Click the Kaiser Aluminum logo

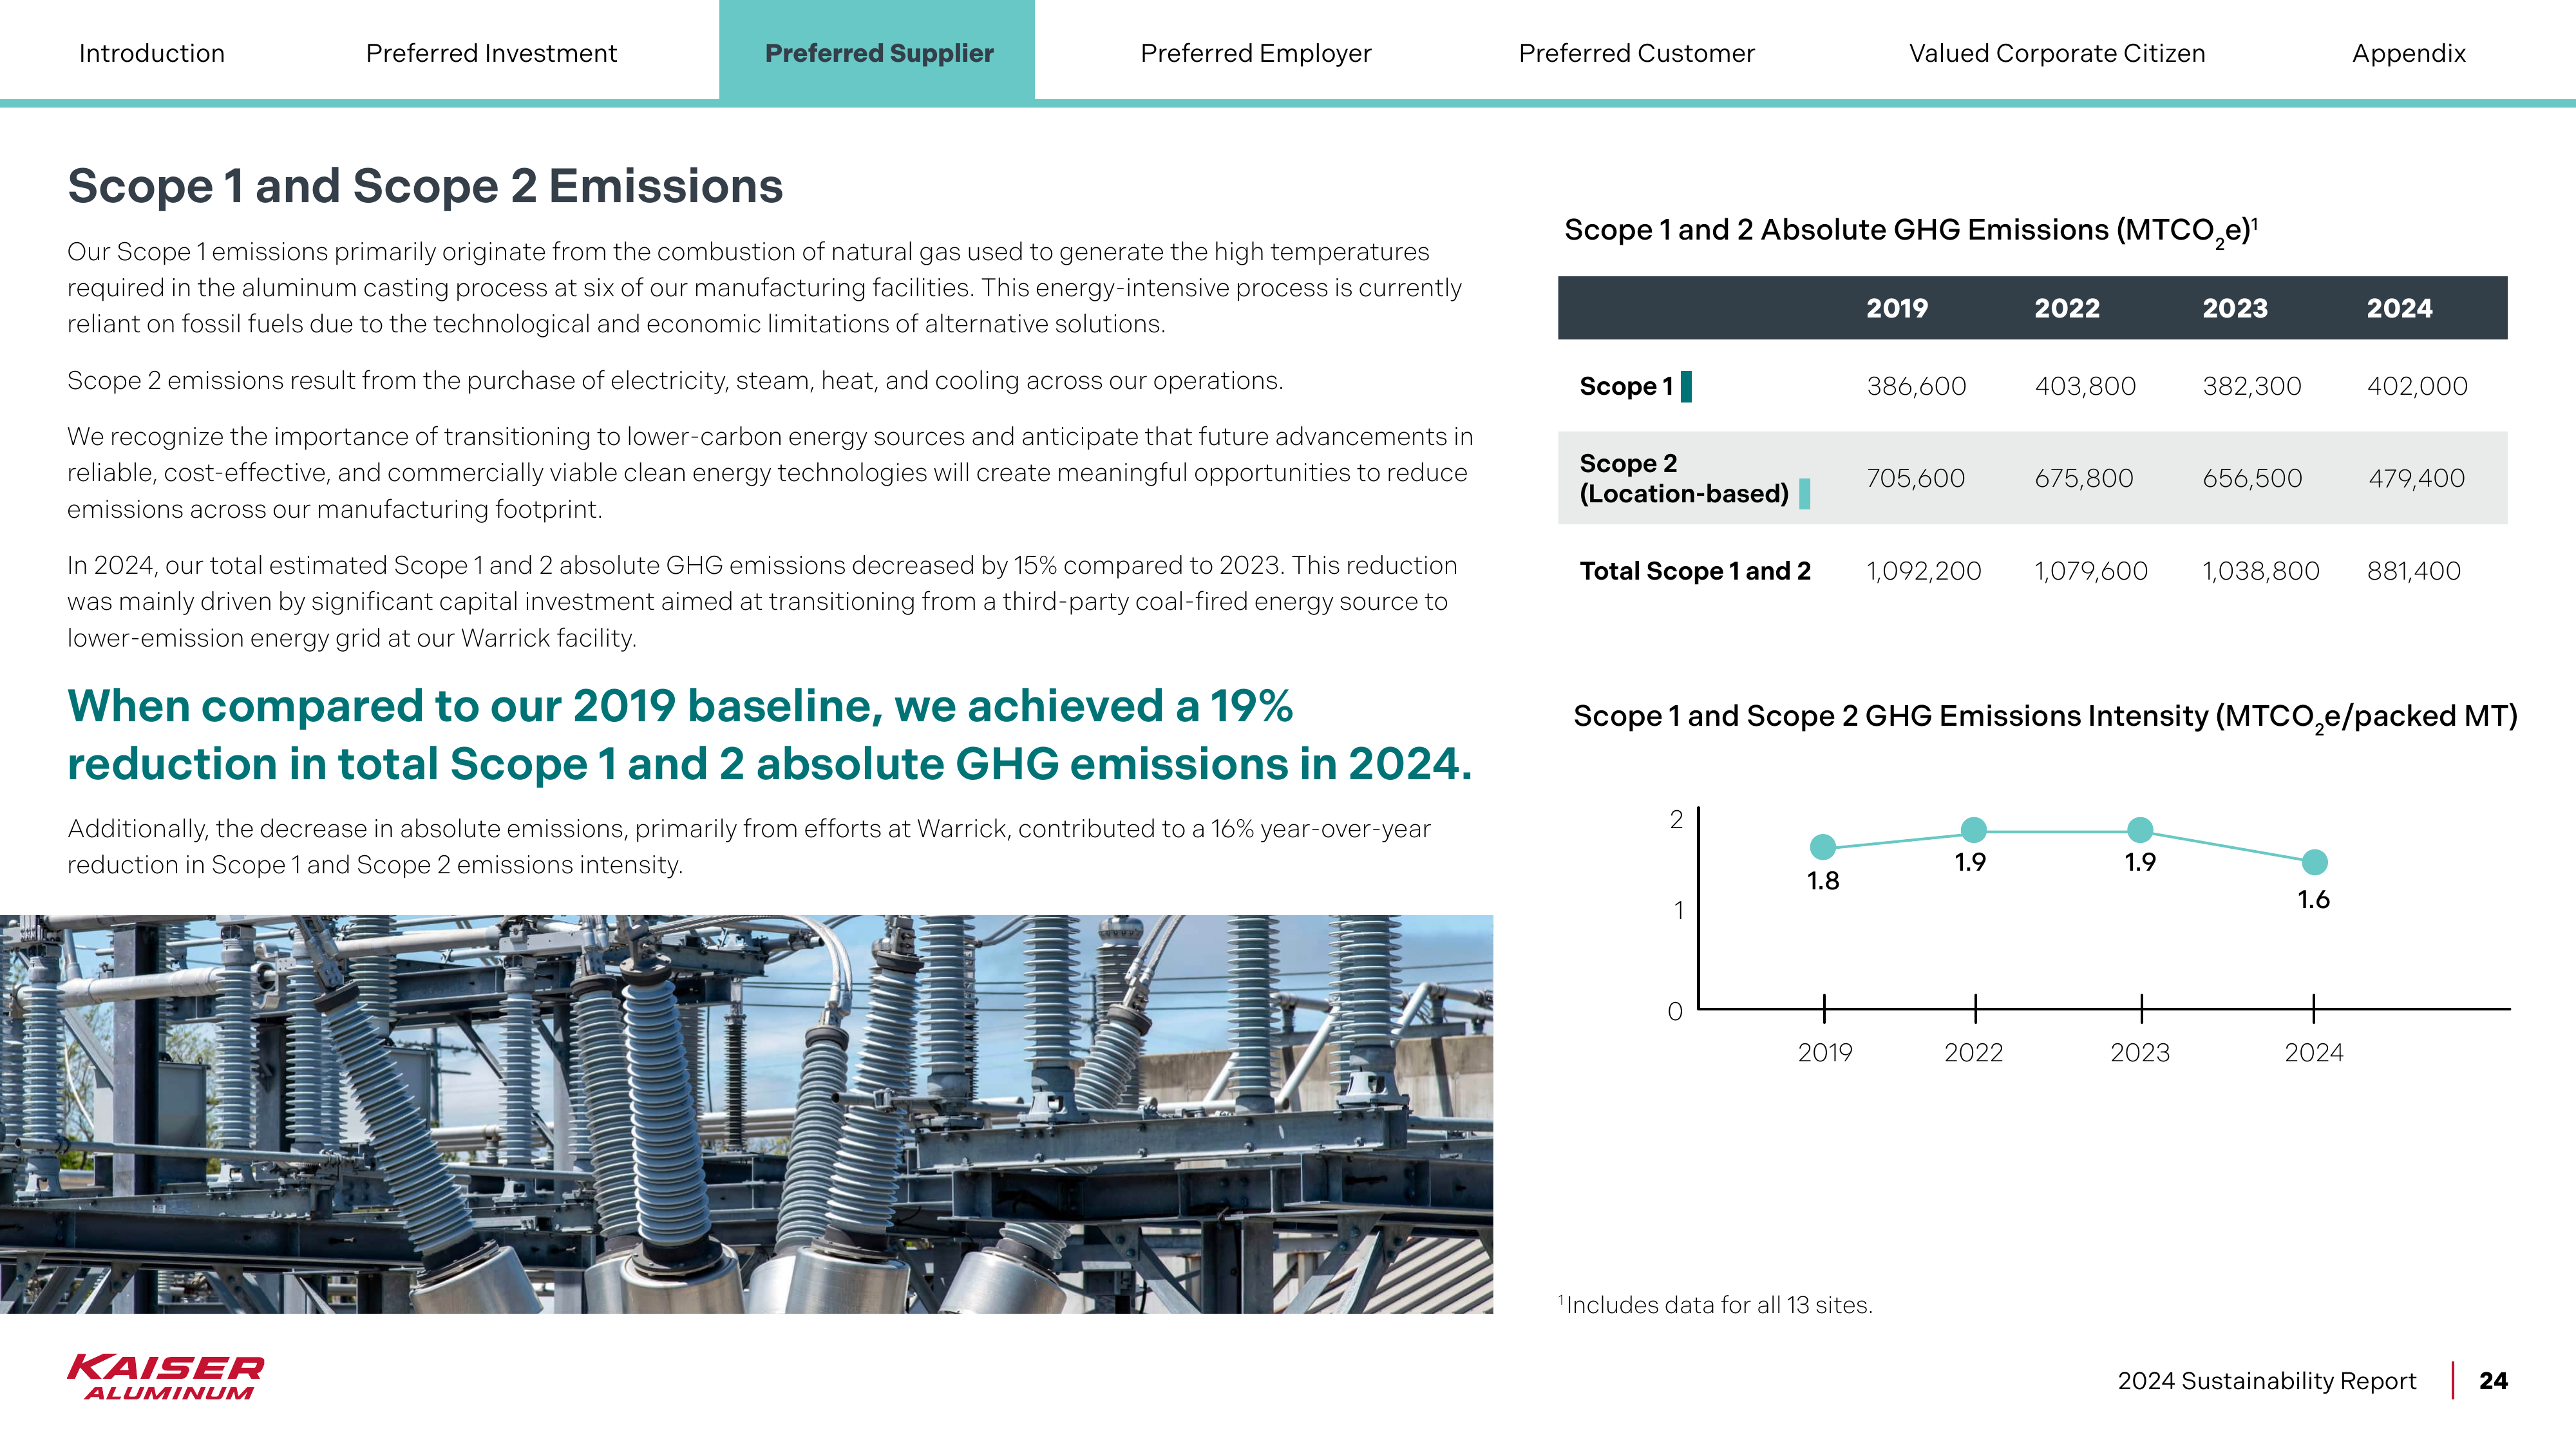166,1377
